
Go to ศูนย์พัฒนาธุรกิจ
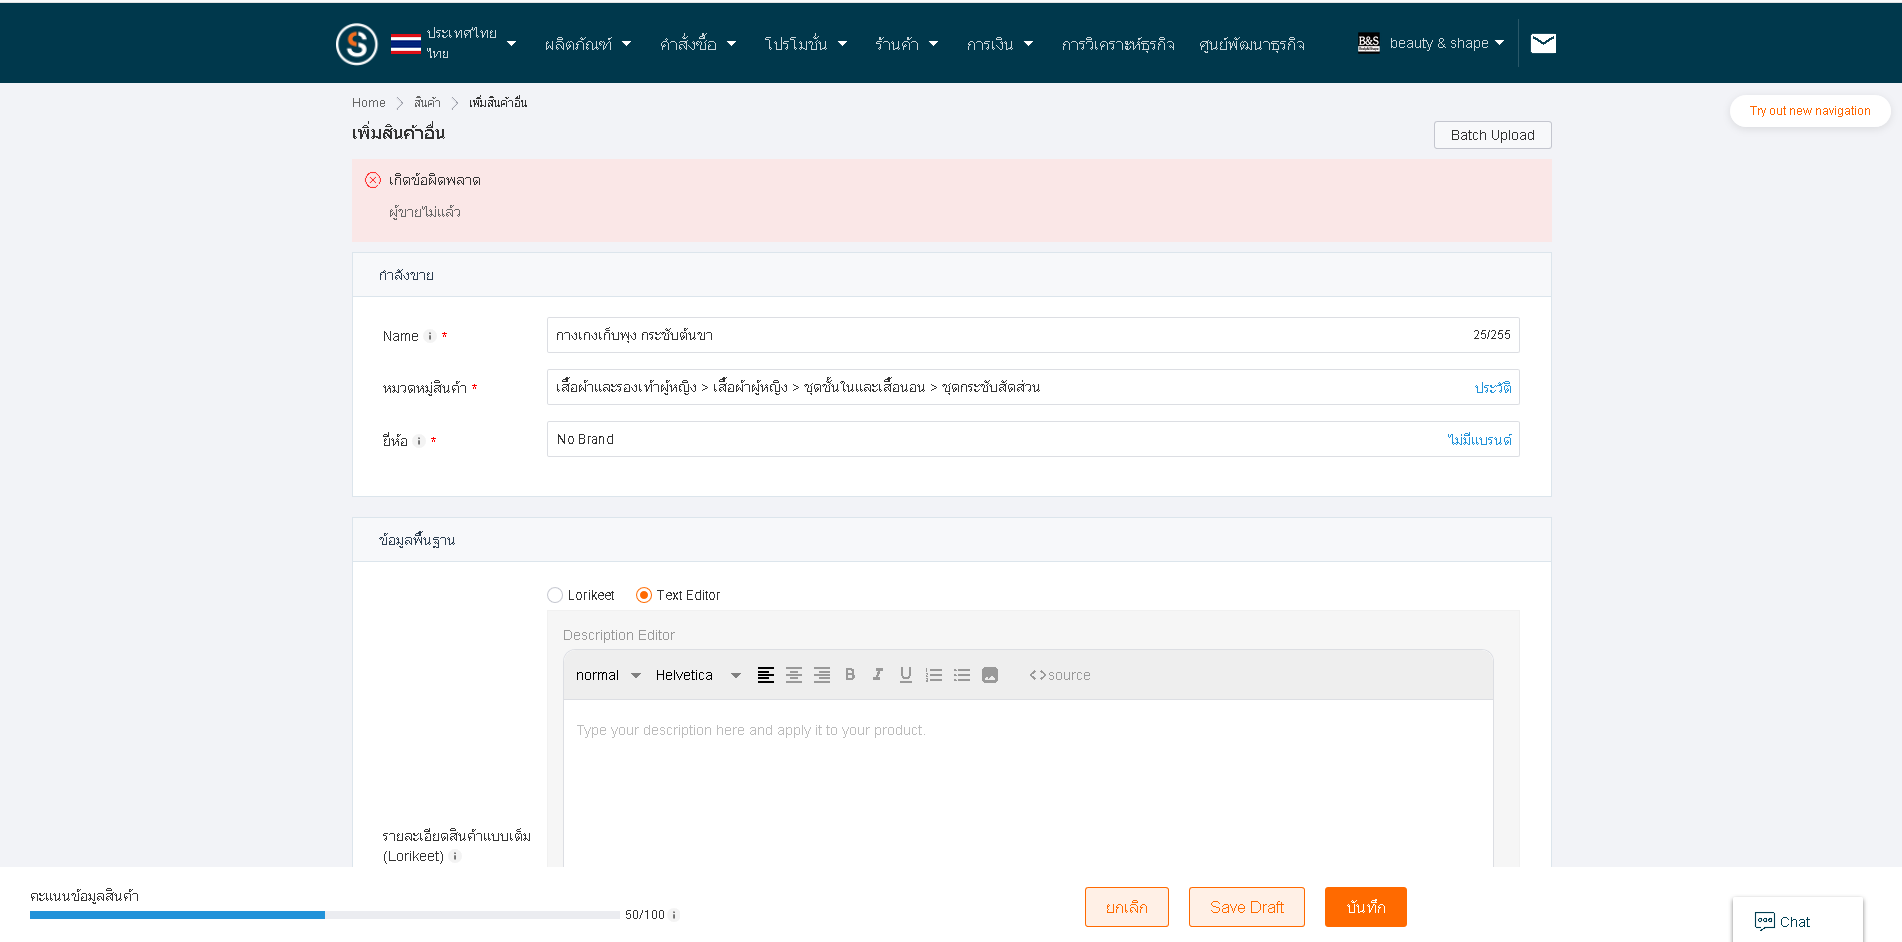1252,44
